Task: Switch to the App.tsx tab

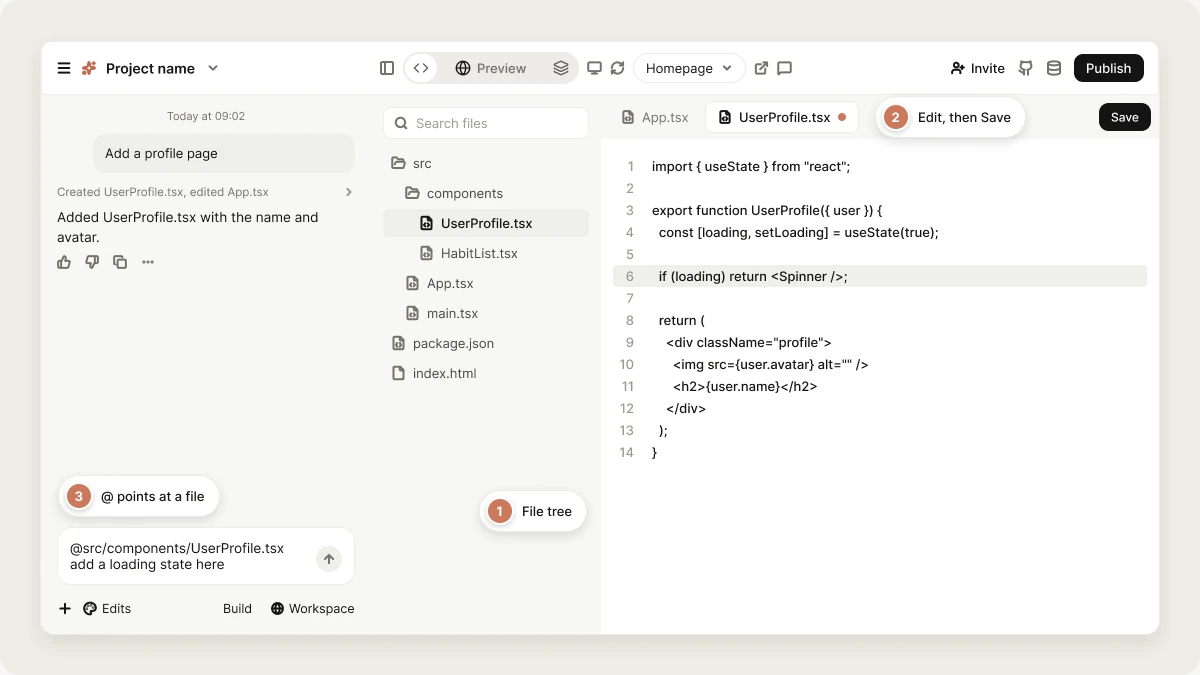Action: coord(655,117)
